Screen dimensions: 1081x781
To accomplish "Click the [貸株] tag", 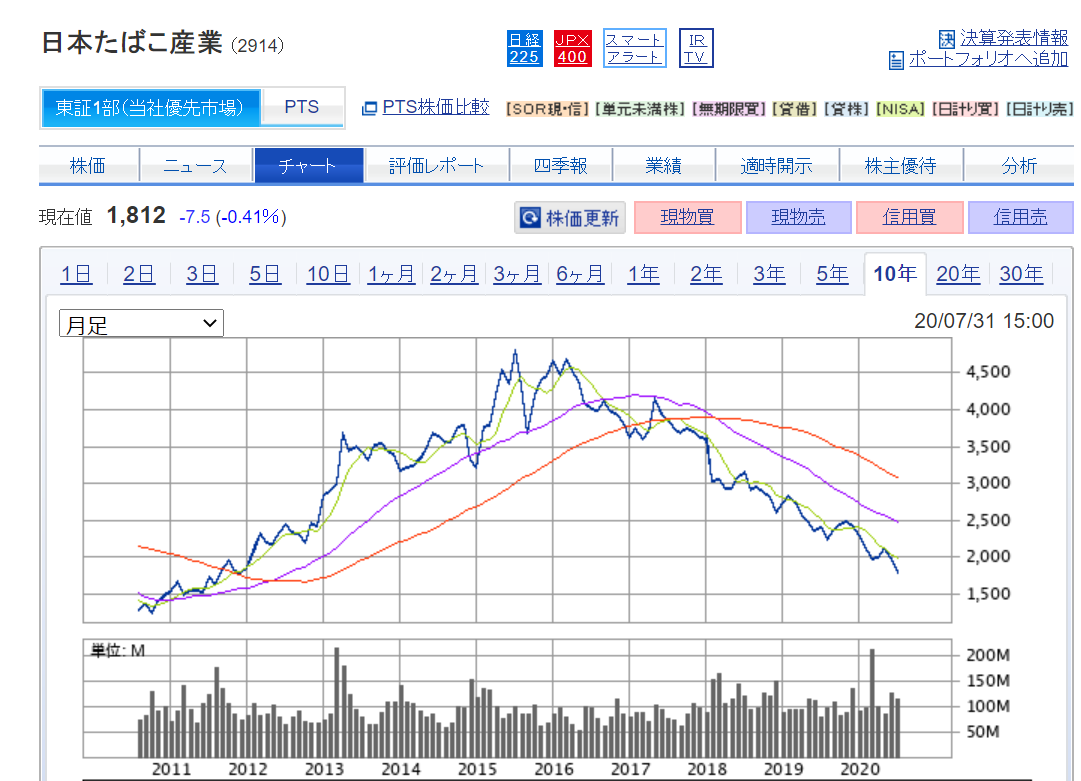I will click(847, 109).
